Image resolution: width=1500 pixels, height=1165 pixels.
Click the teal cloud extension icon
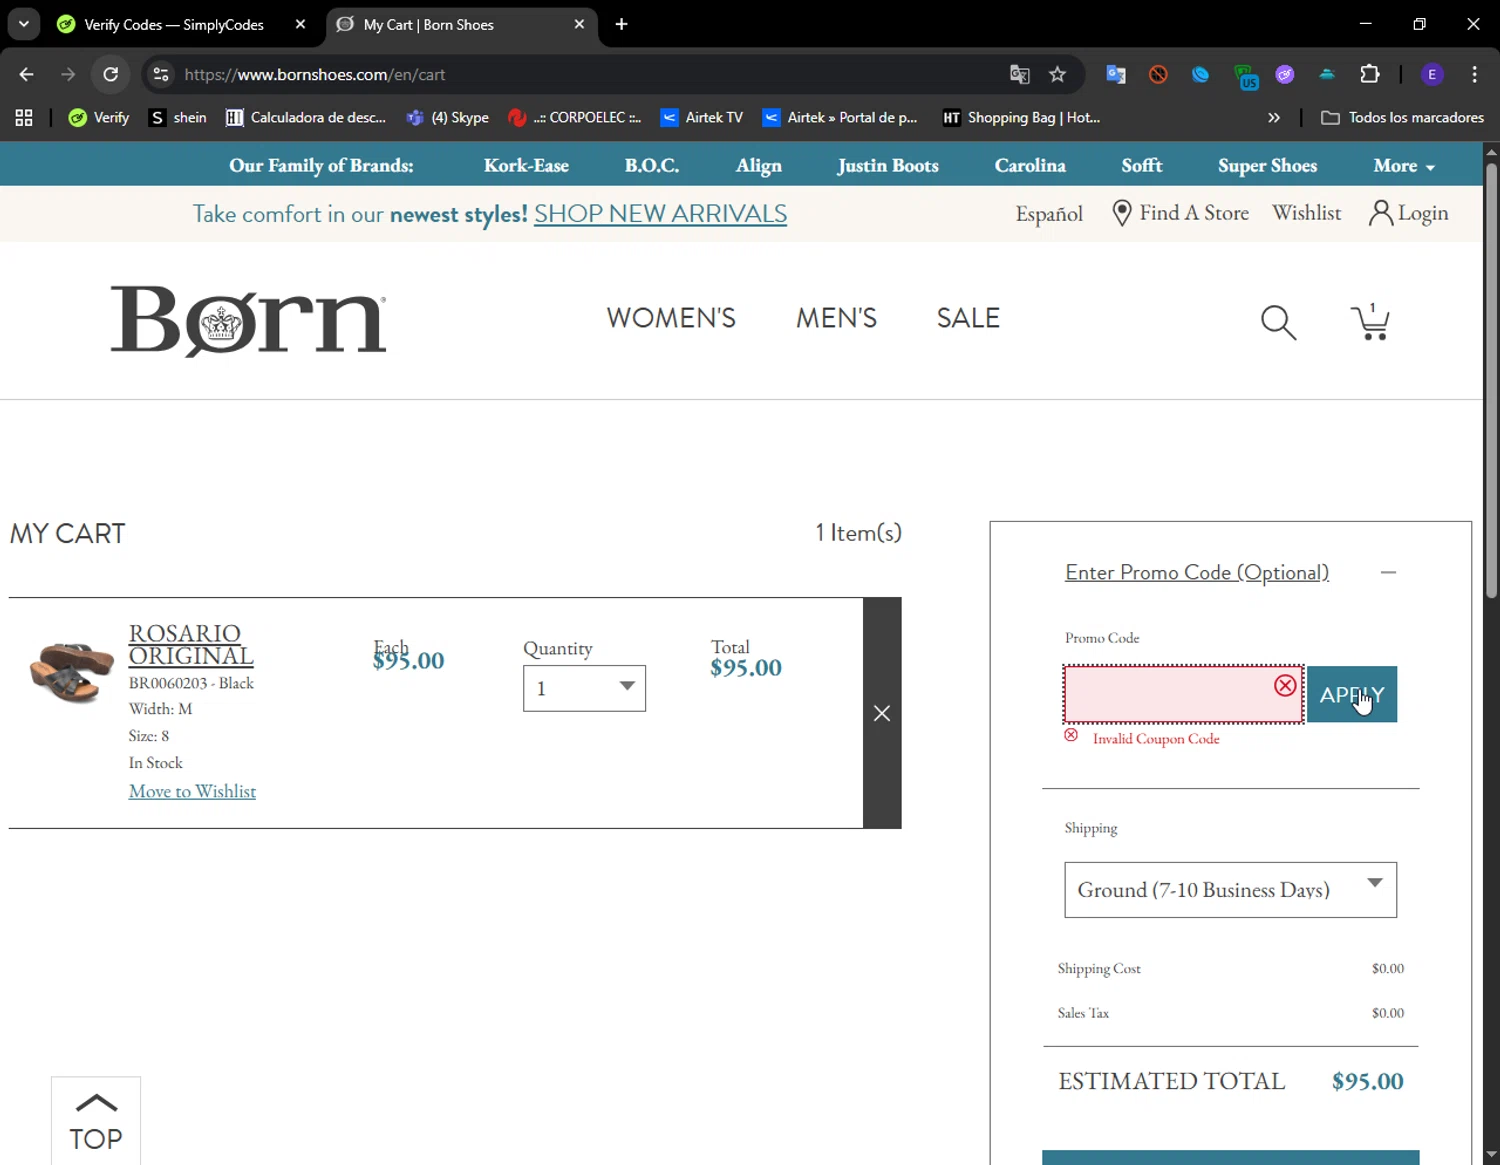coord(1327,74)
